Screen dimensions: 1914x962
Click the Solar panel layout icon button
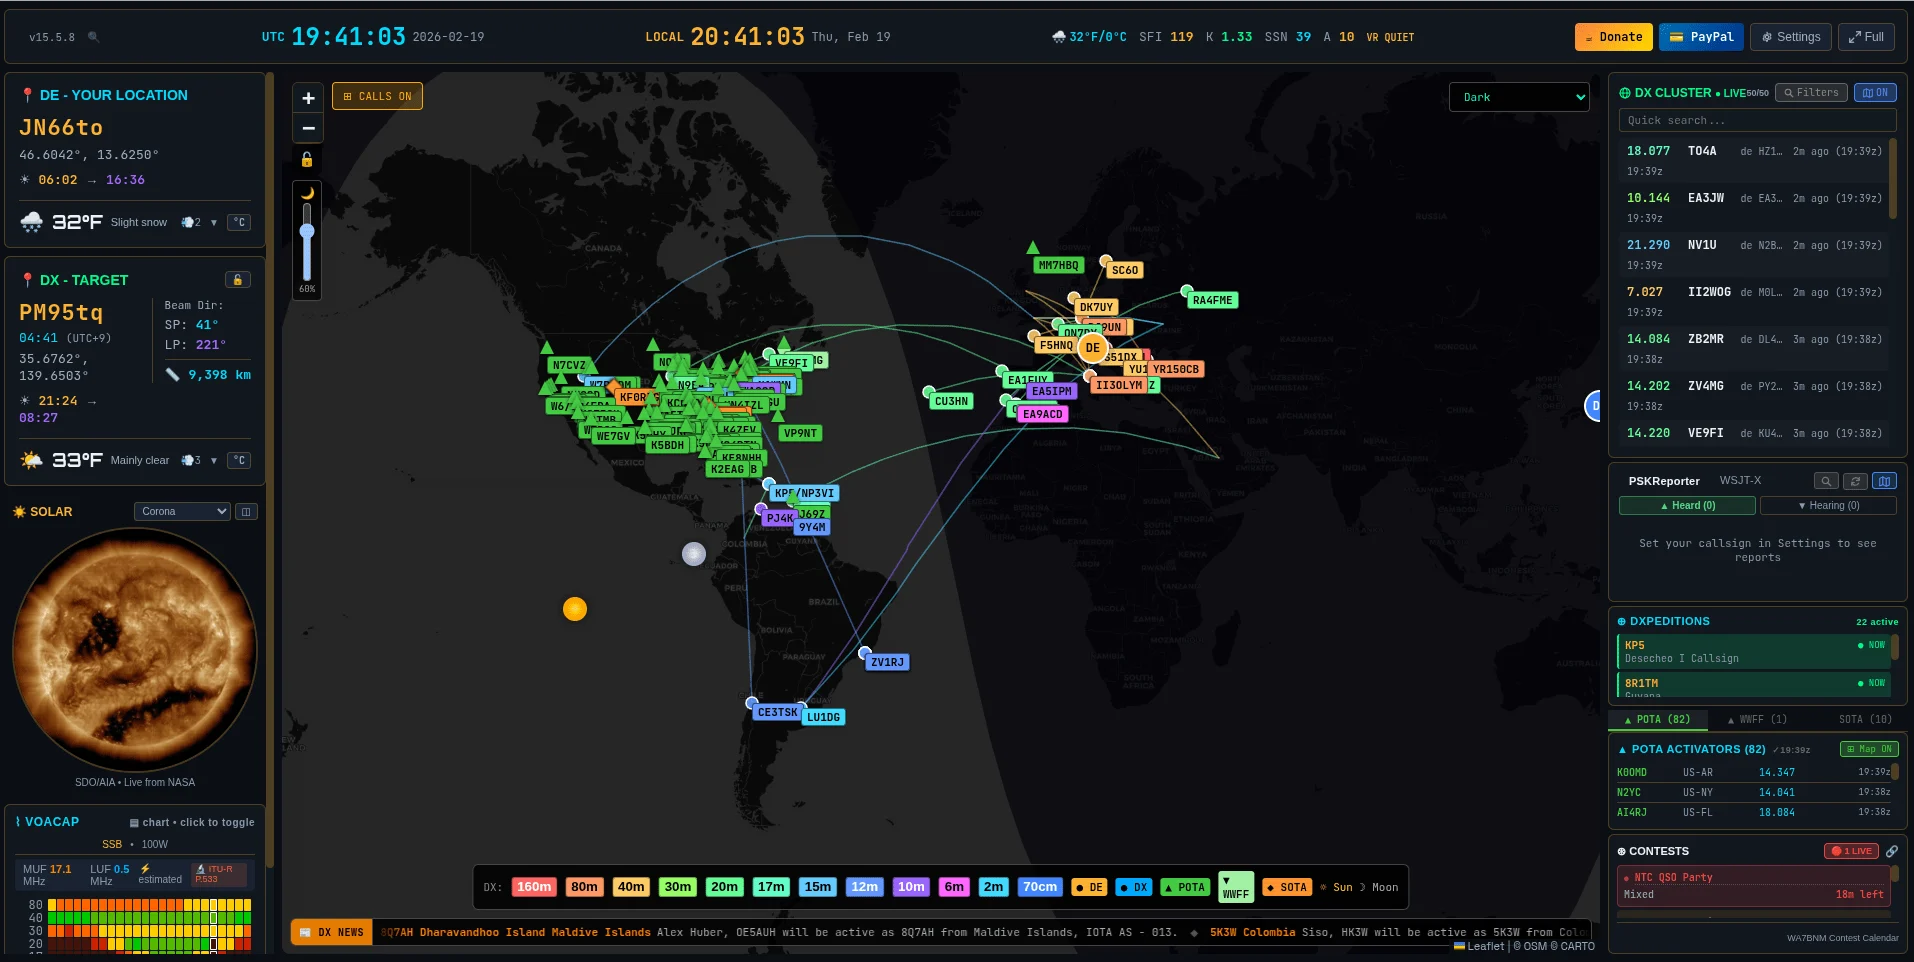[x=246, y=512]
